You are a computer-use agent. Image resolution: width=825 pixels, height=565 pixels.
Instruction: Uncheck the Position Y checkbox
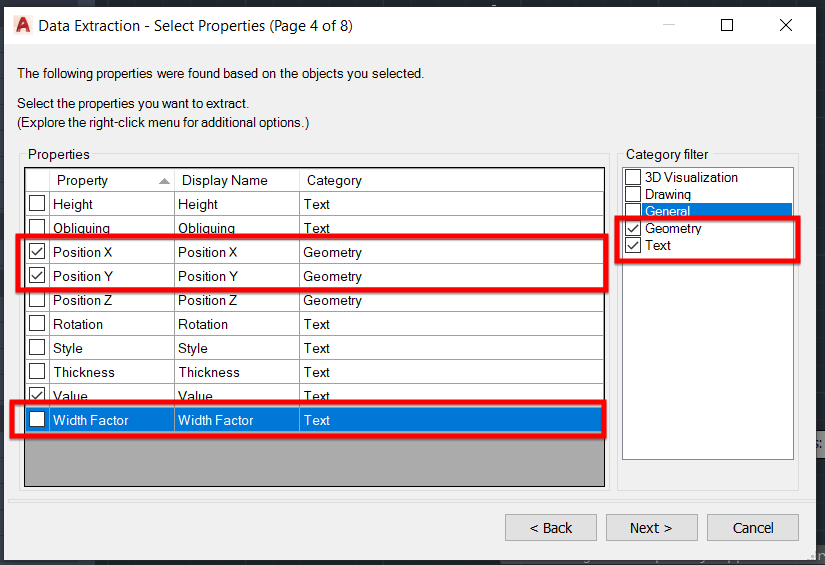coord(37,276)
